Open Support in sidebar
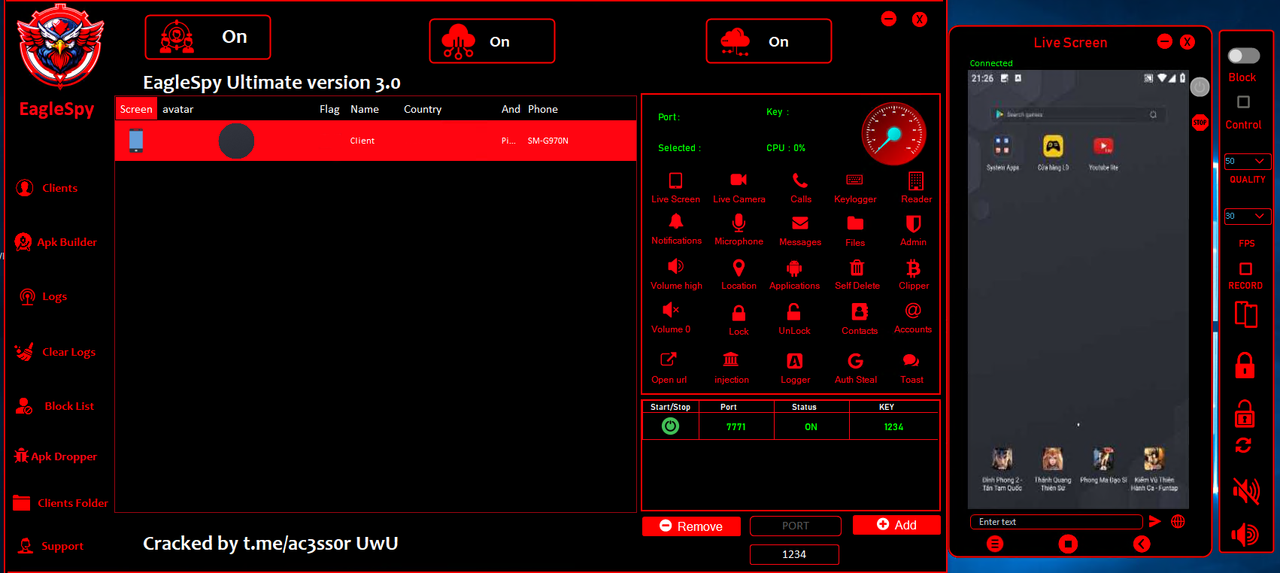The width and height of the screenshot is (1280, 573). pos(49,546)
